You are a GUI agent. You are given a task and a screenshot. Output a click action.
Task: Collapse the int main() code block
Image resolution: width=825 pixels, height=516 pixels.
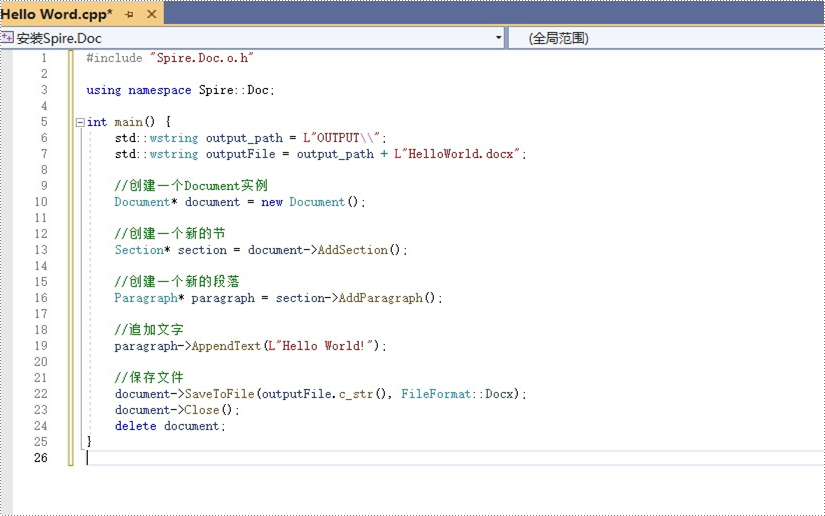[80, 122]
